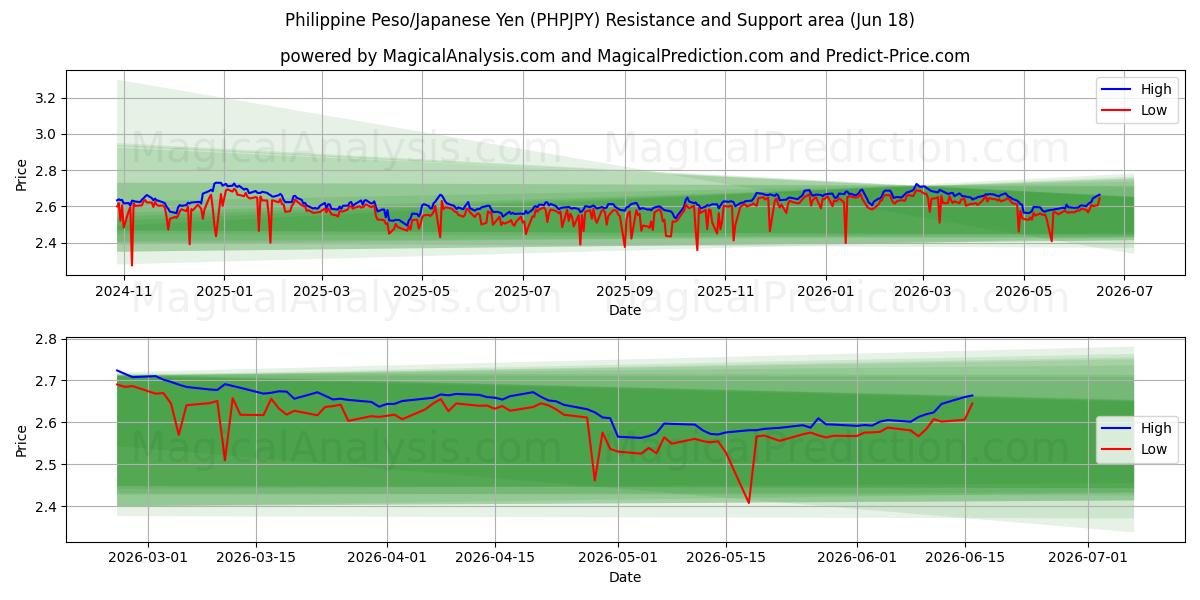This screenshot has height=600, width=1200.
Task: Click the chart title mentioning PHPJPY
Action: (x=600, y=20)
